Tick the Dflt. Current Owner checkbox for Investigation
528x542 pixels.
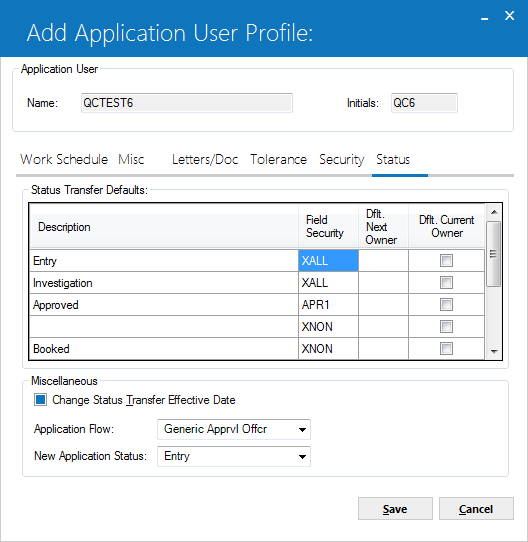point(446,282)
